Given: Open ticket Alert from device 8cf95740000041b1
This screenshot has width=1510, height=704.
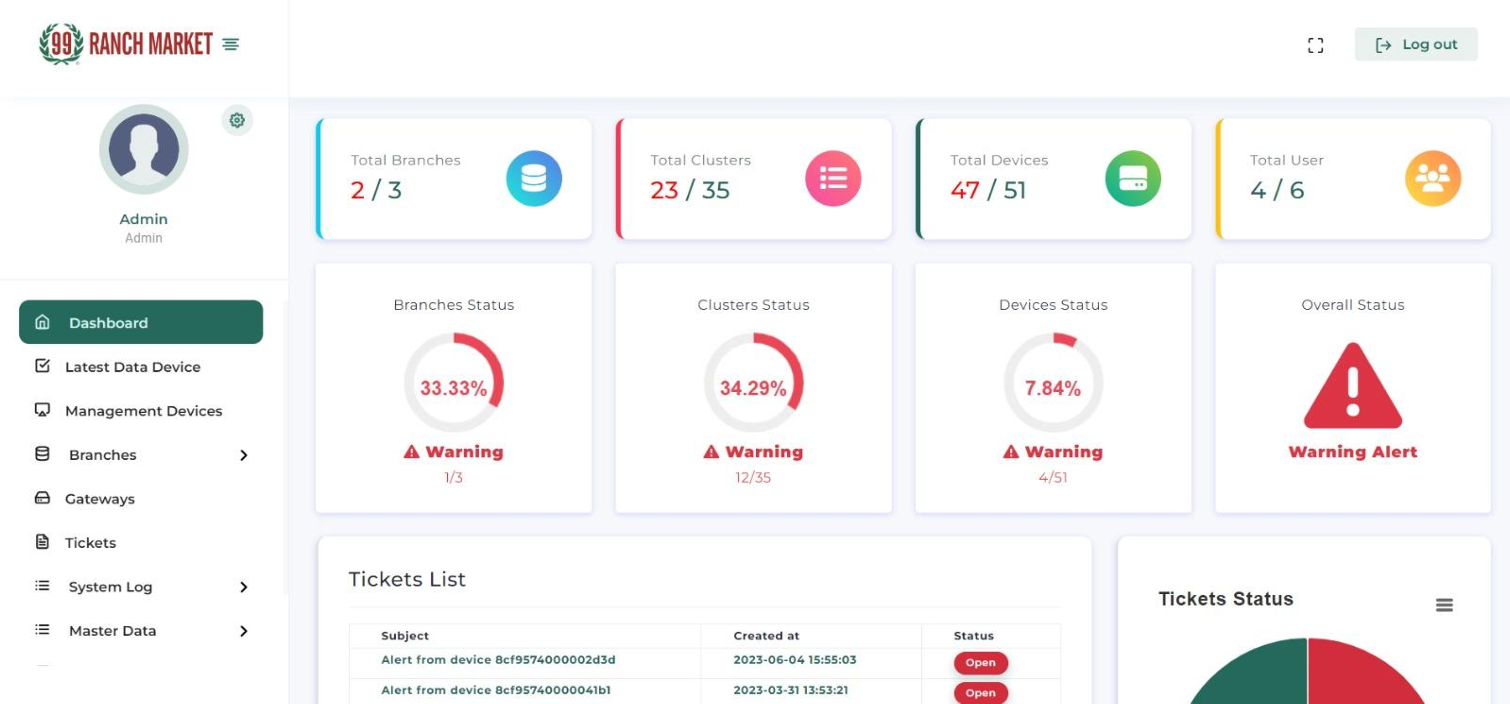Looking at the screenshot, I should click(x=496, y=690).
